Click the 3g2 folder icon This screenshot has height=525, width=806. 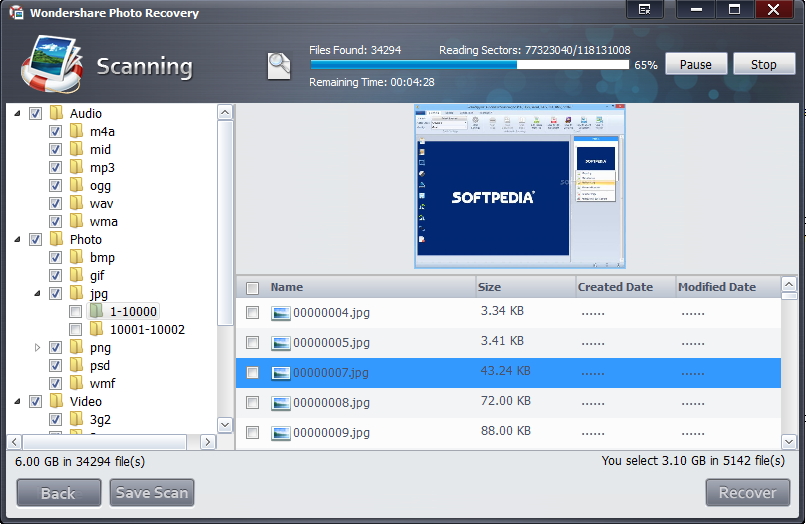pyautogui.click(x=77, y=419)
